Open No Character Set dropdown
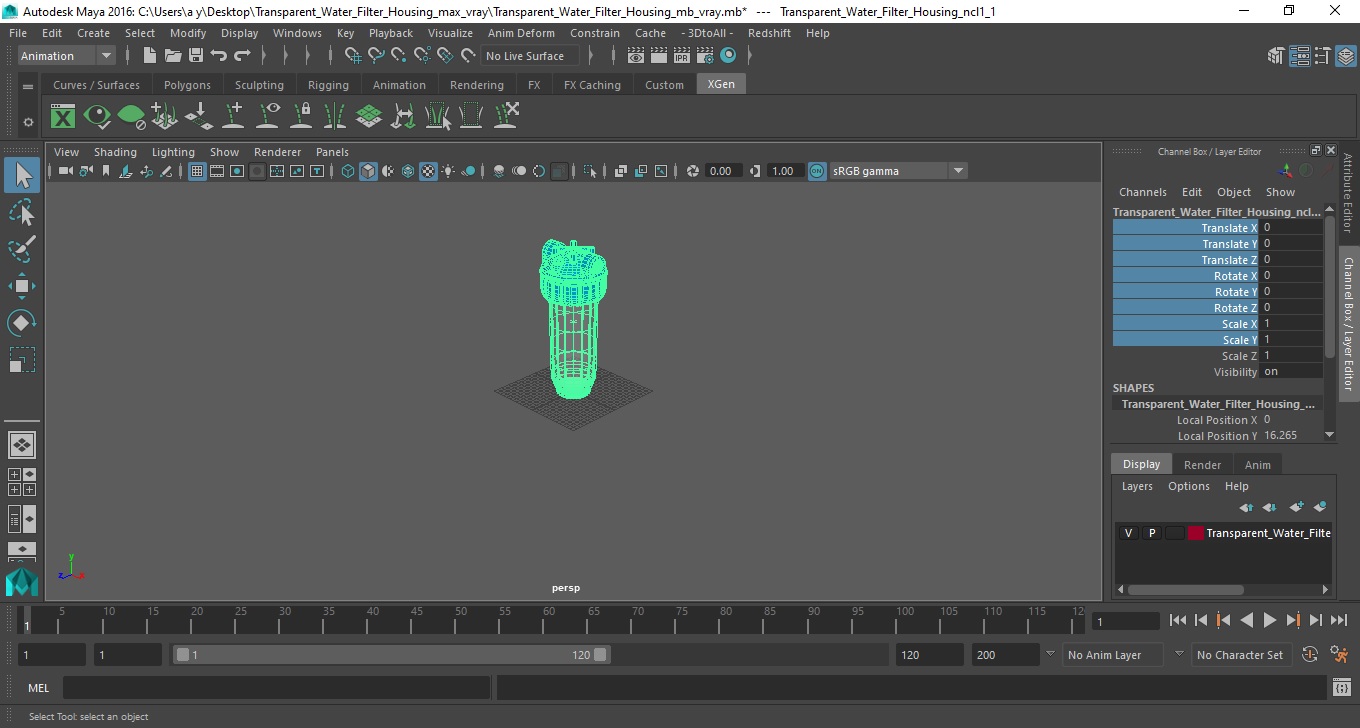Viewport: 1360px width, 728px height. click(x=1240, y=655)
